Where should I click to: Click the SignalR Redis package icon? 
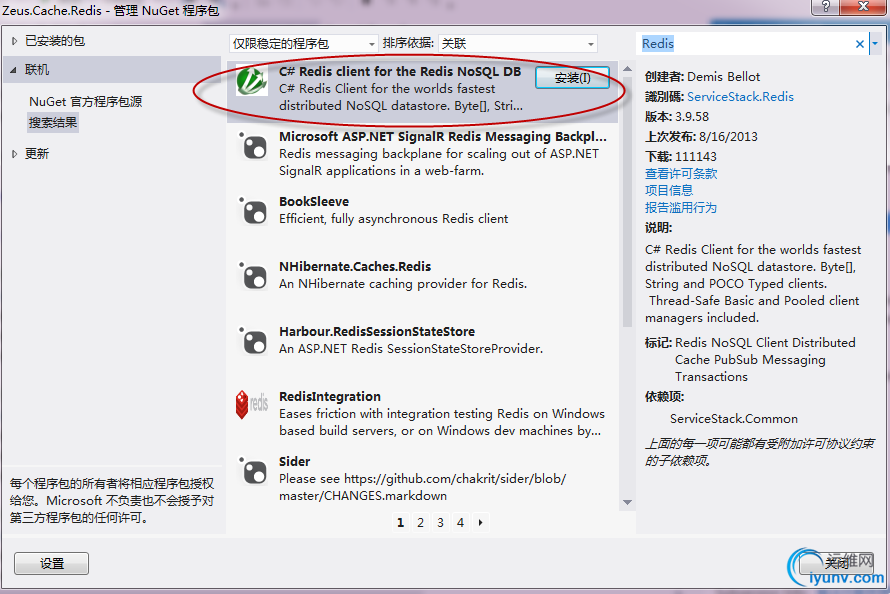click(x=253, y=147)
